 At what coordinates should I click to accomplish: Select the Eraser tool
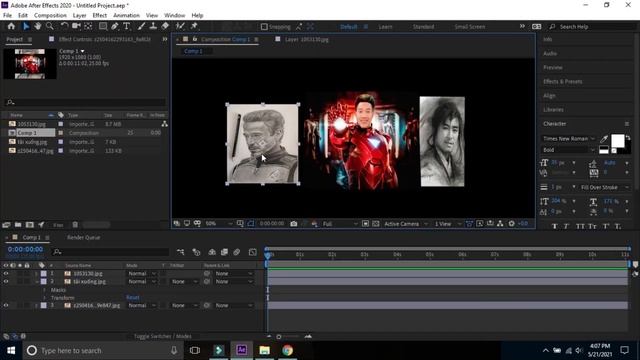(x=165, y=26)
